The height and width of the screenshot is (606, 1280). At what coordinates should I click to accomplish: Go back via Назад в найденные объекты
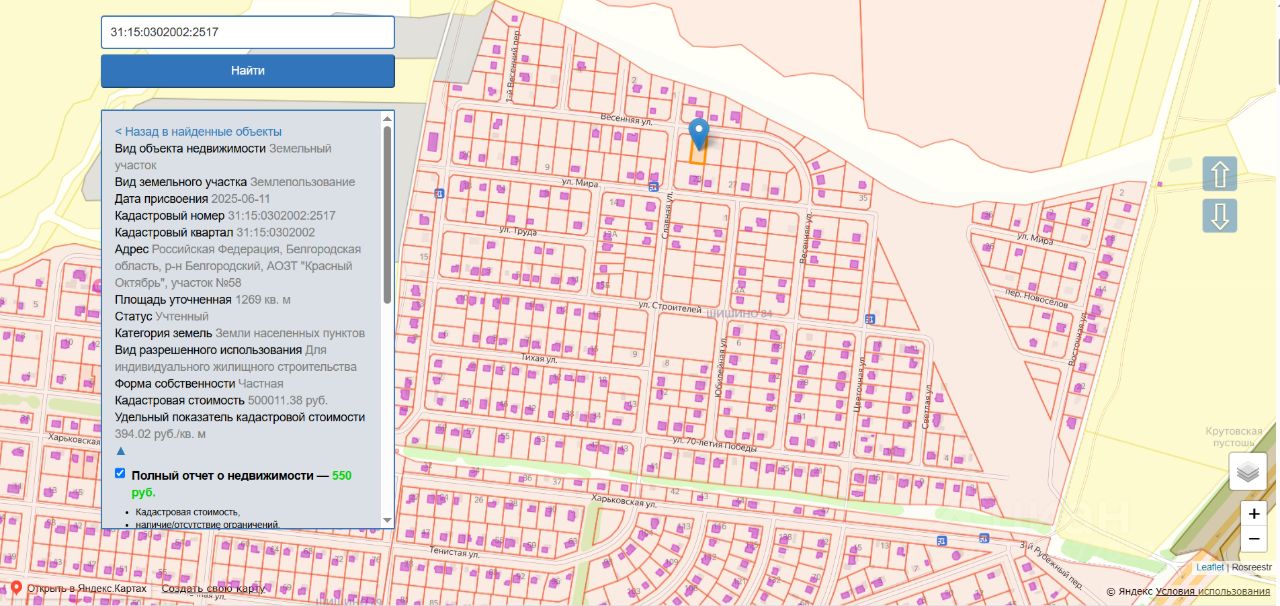click(198, 131)
